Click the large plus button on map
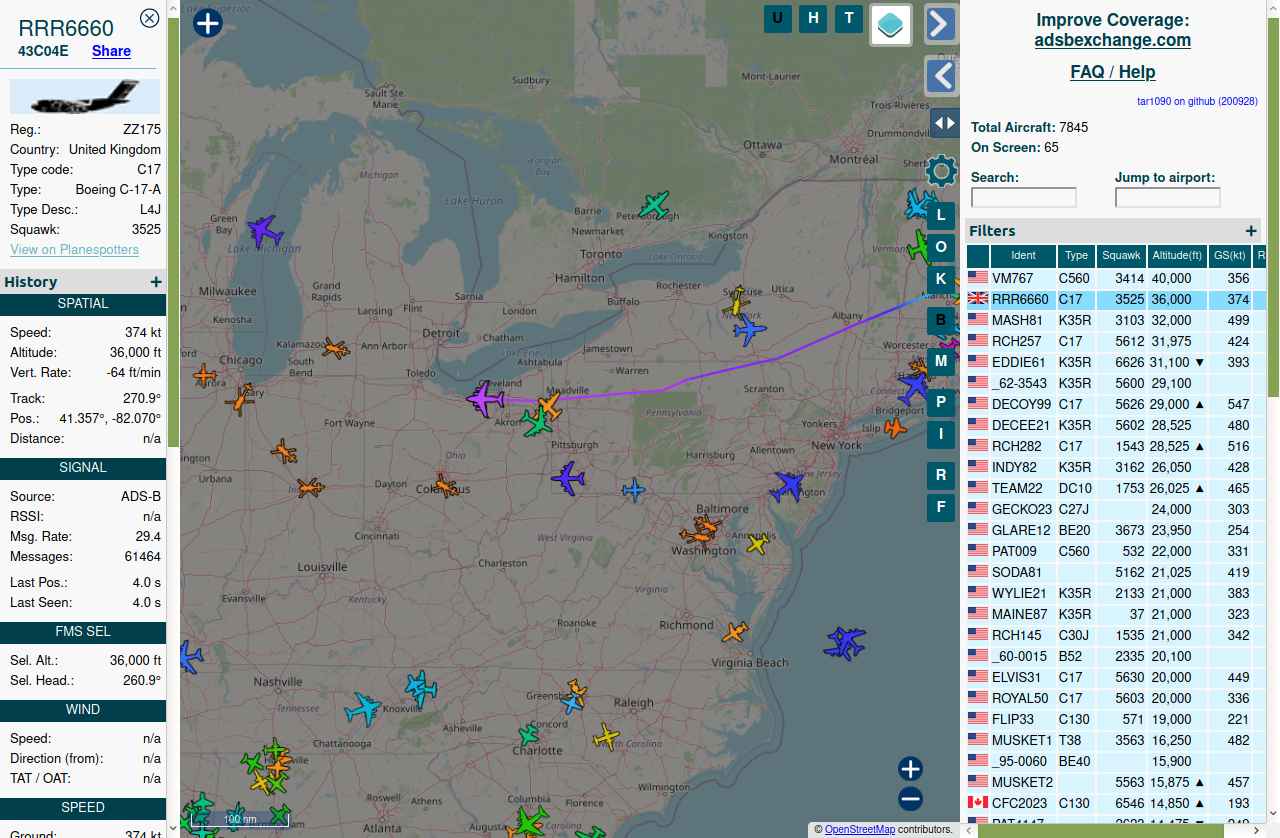Screen dimensions: 1280x838 (x=207, y=23)
